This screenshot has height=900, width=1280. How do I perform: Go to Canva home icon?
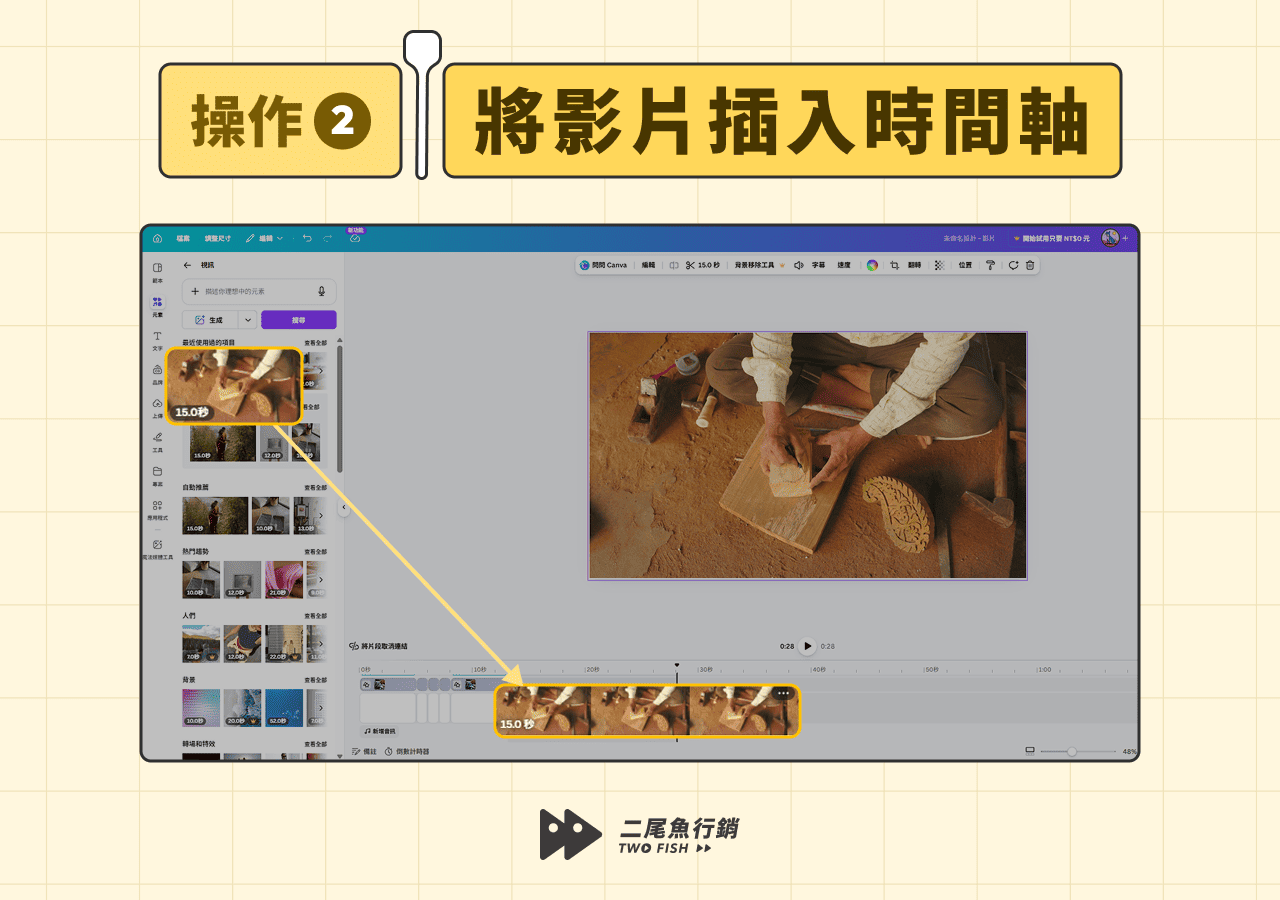(x=157, y=238)
